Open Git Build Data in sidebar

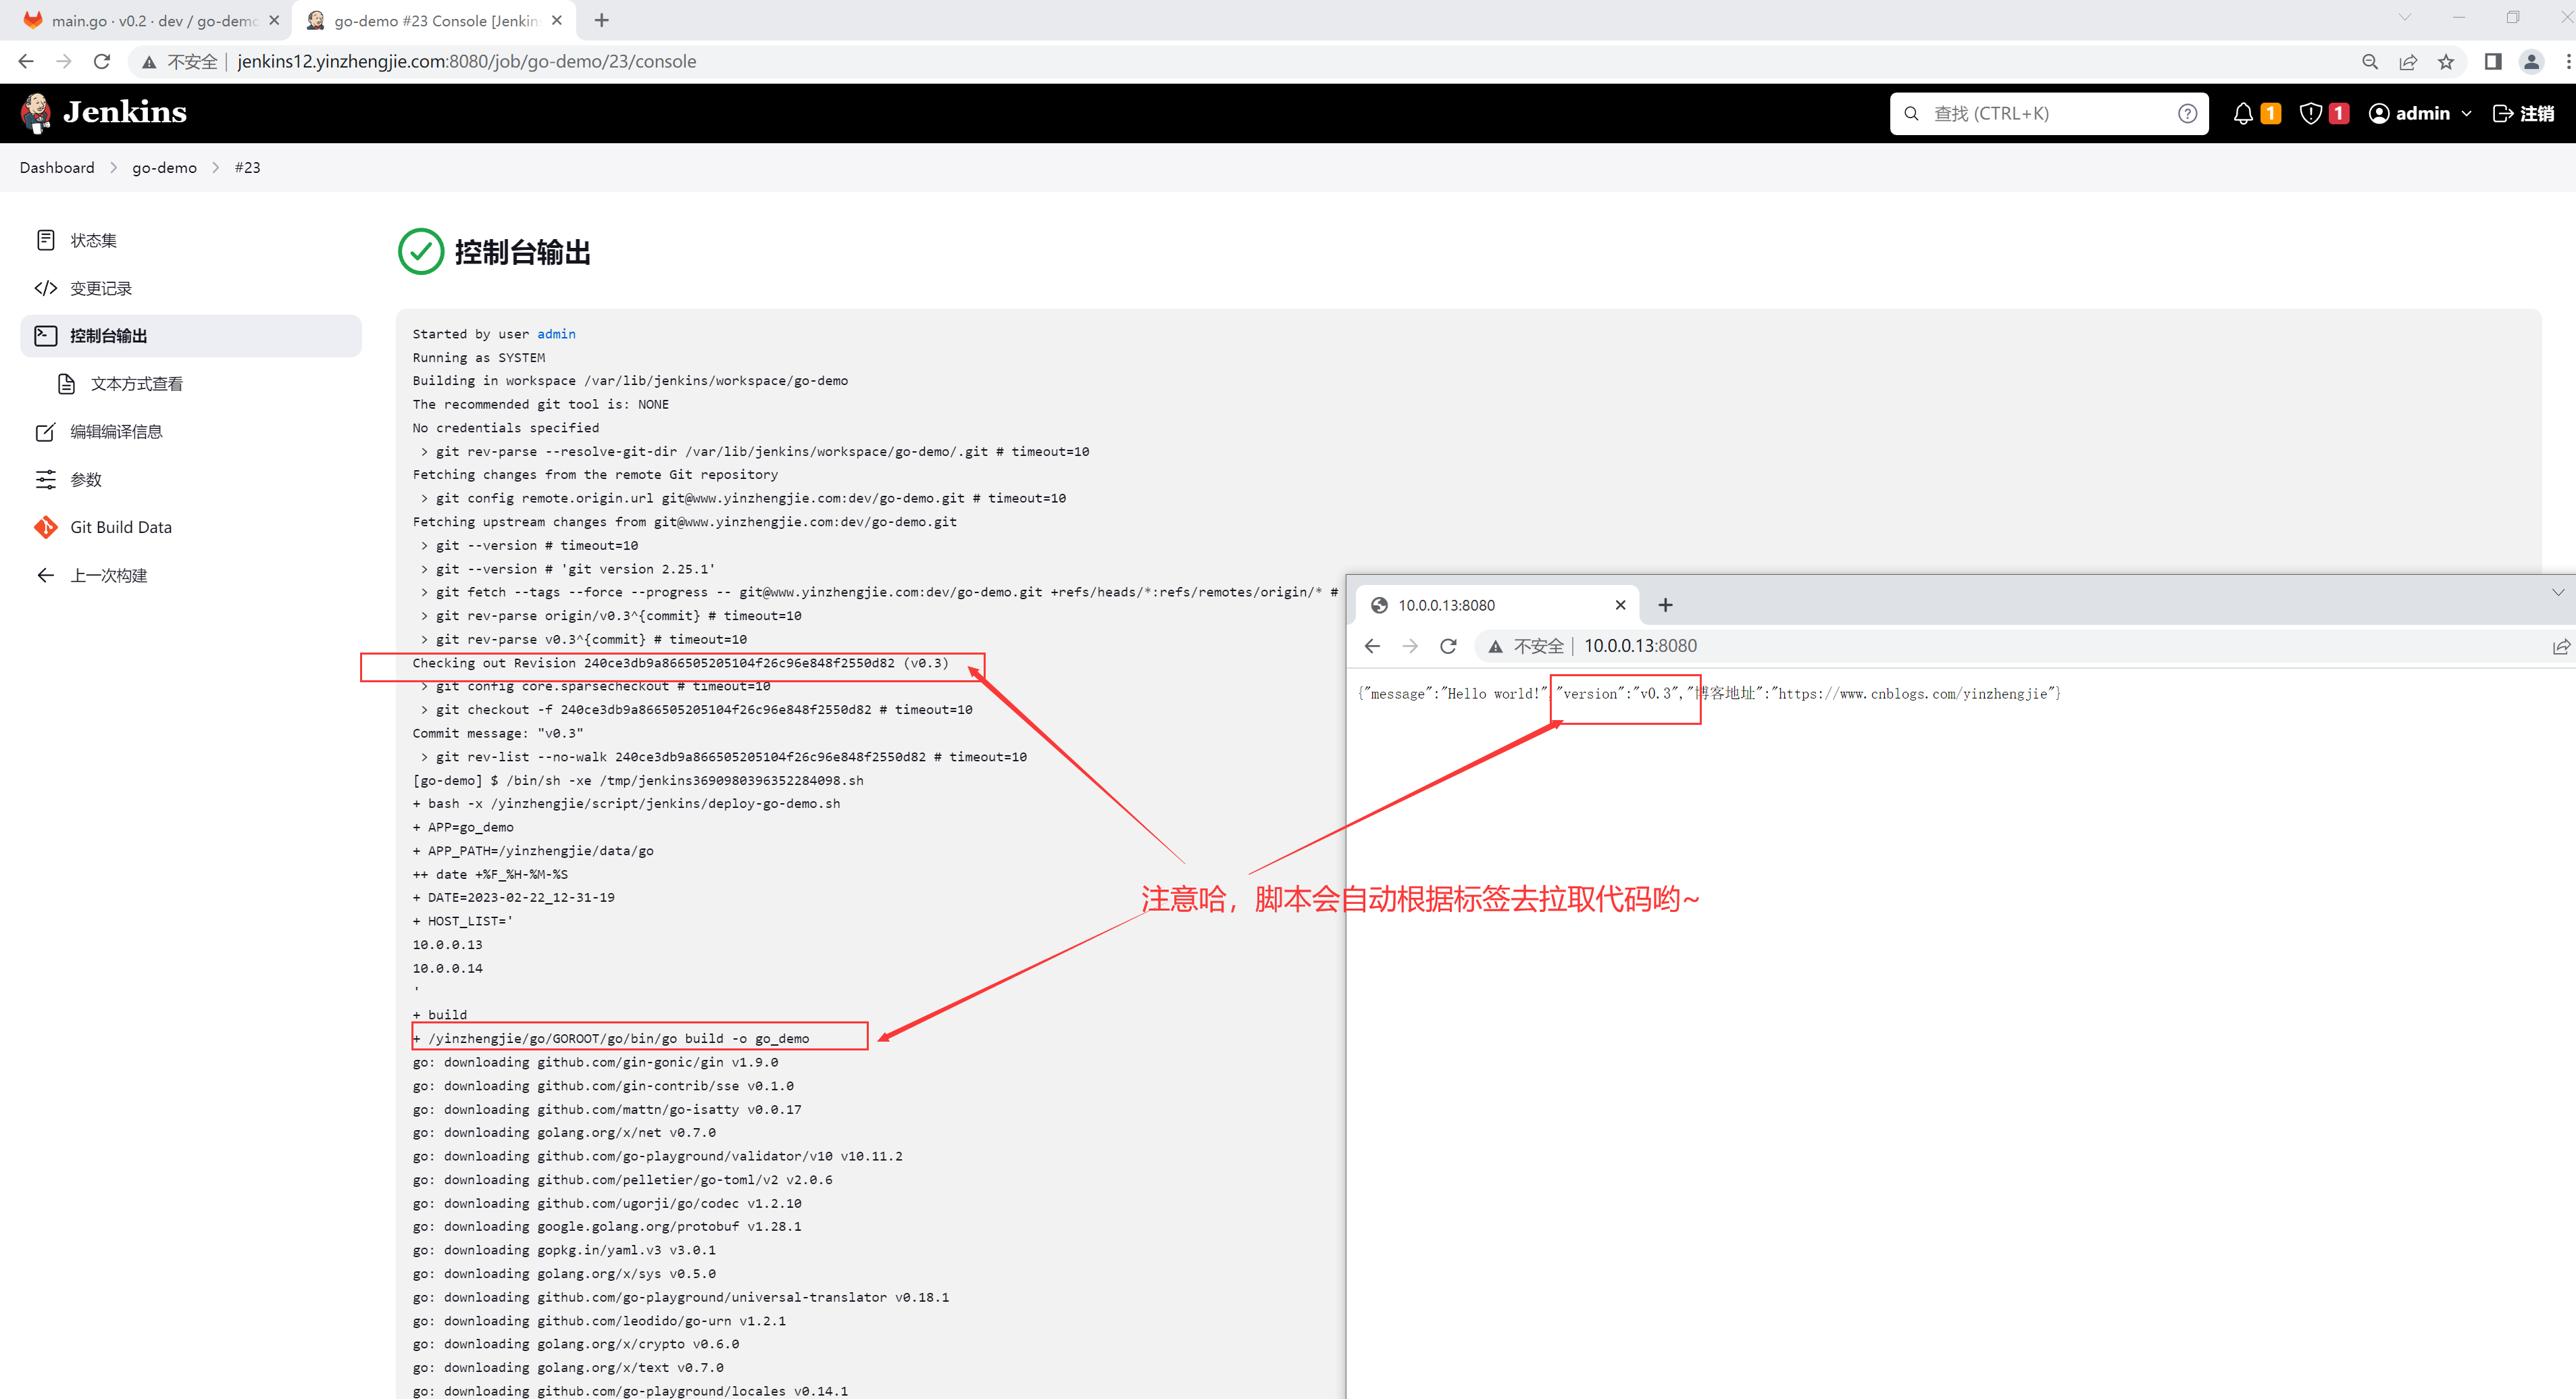click(x=120, y=527)
